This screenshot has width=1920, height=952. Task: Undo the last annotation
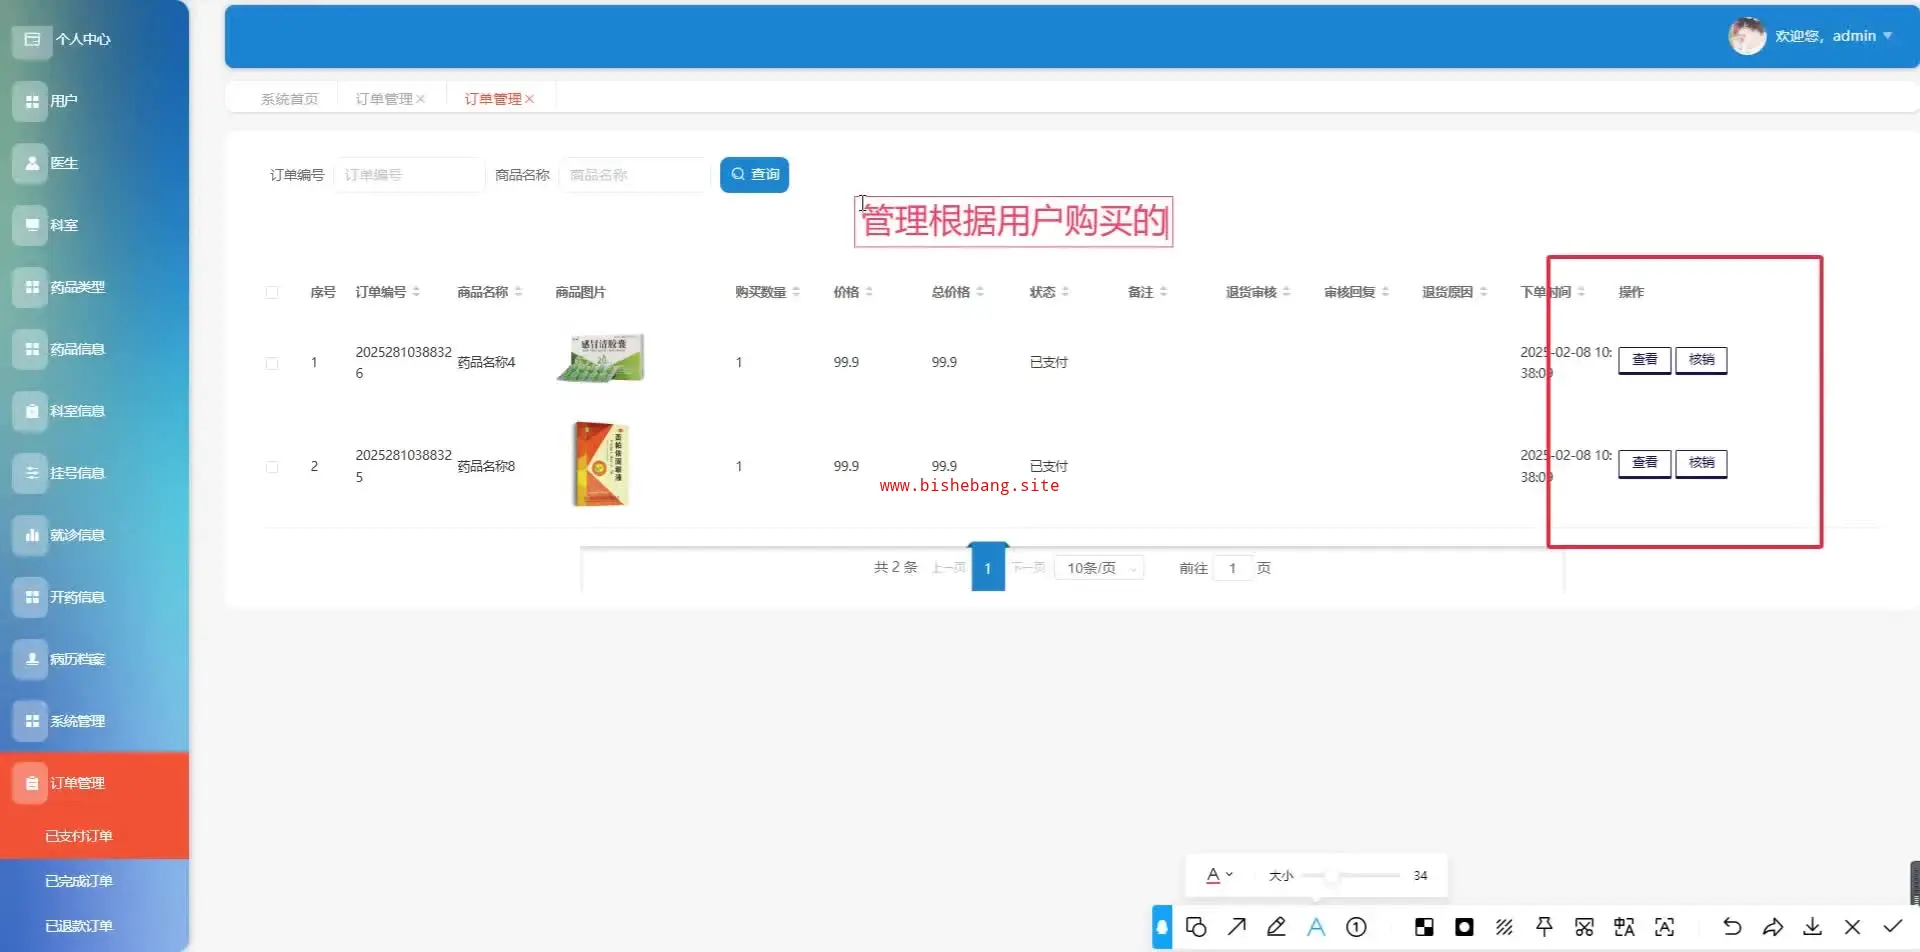[1732, 927]
